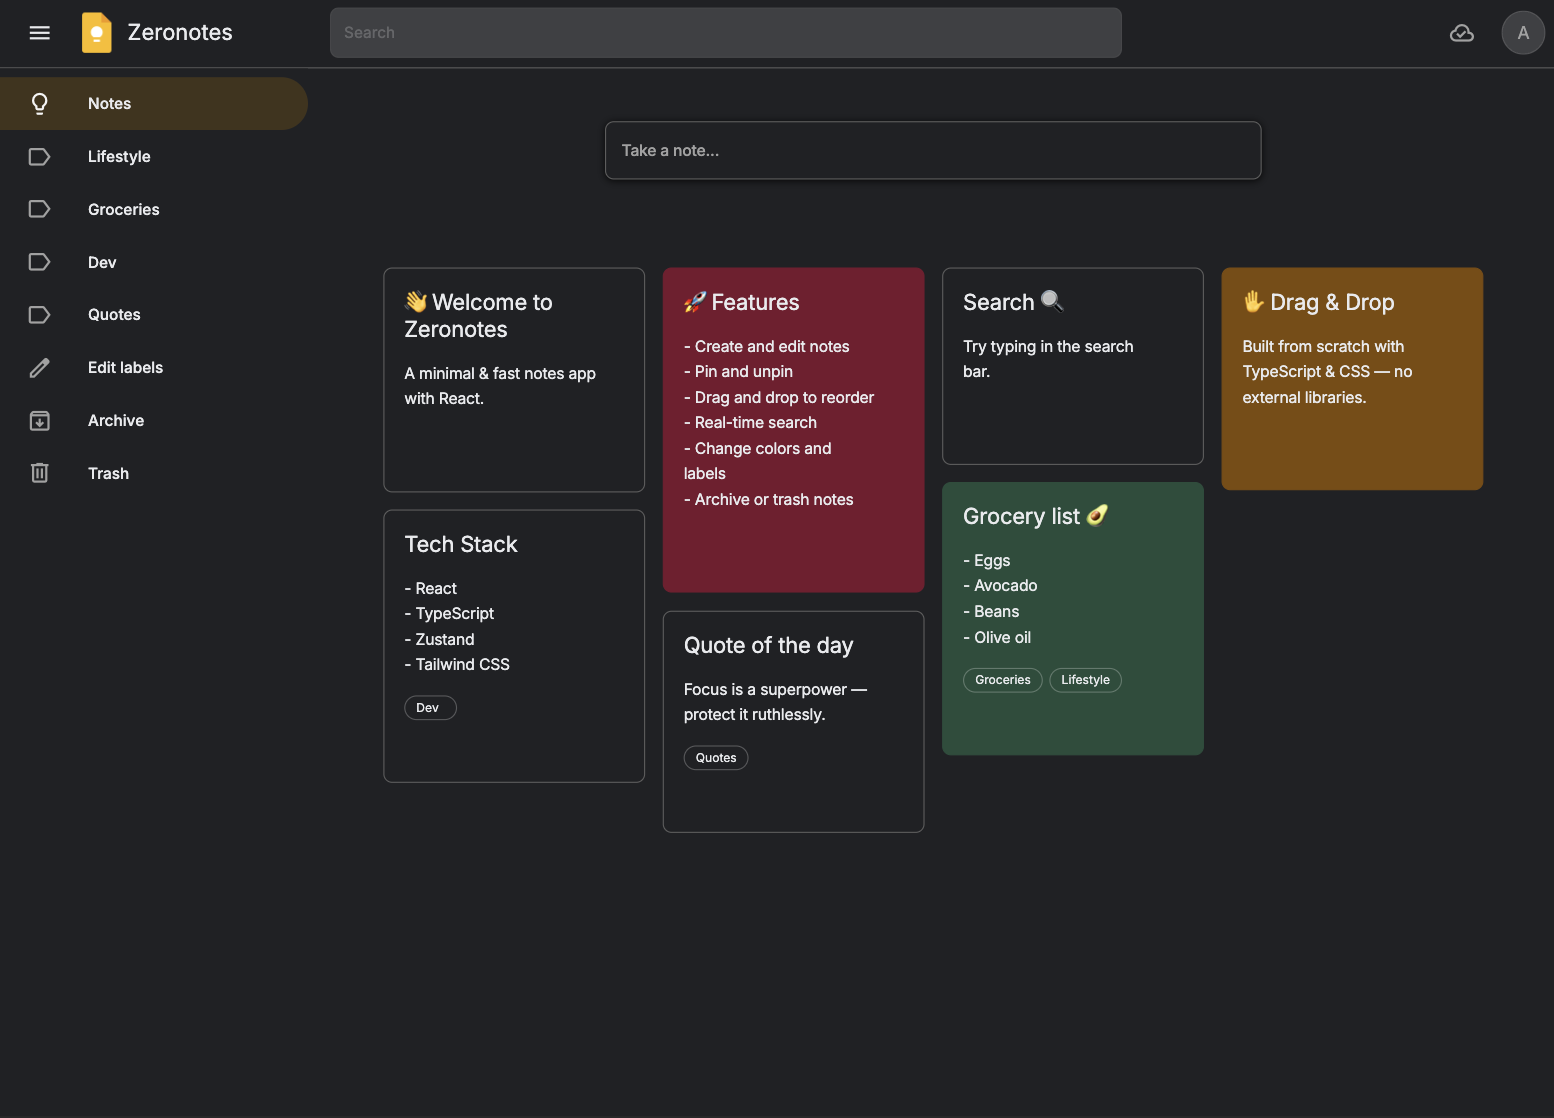Filter notes by Lifestyle label
The height and width of the screenshot is (1118, 1554).
[154, 157]
